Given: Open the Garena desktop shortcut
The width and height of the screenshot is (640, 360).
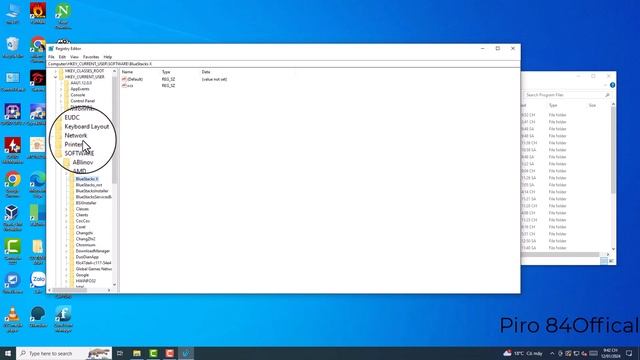Looking at the screenshot, I should [38, 81].
